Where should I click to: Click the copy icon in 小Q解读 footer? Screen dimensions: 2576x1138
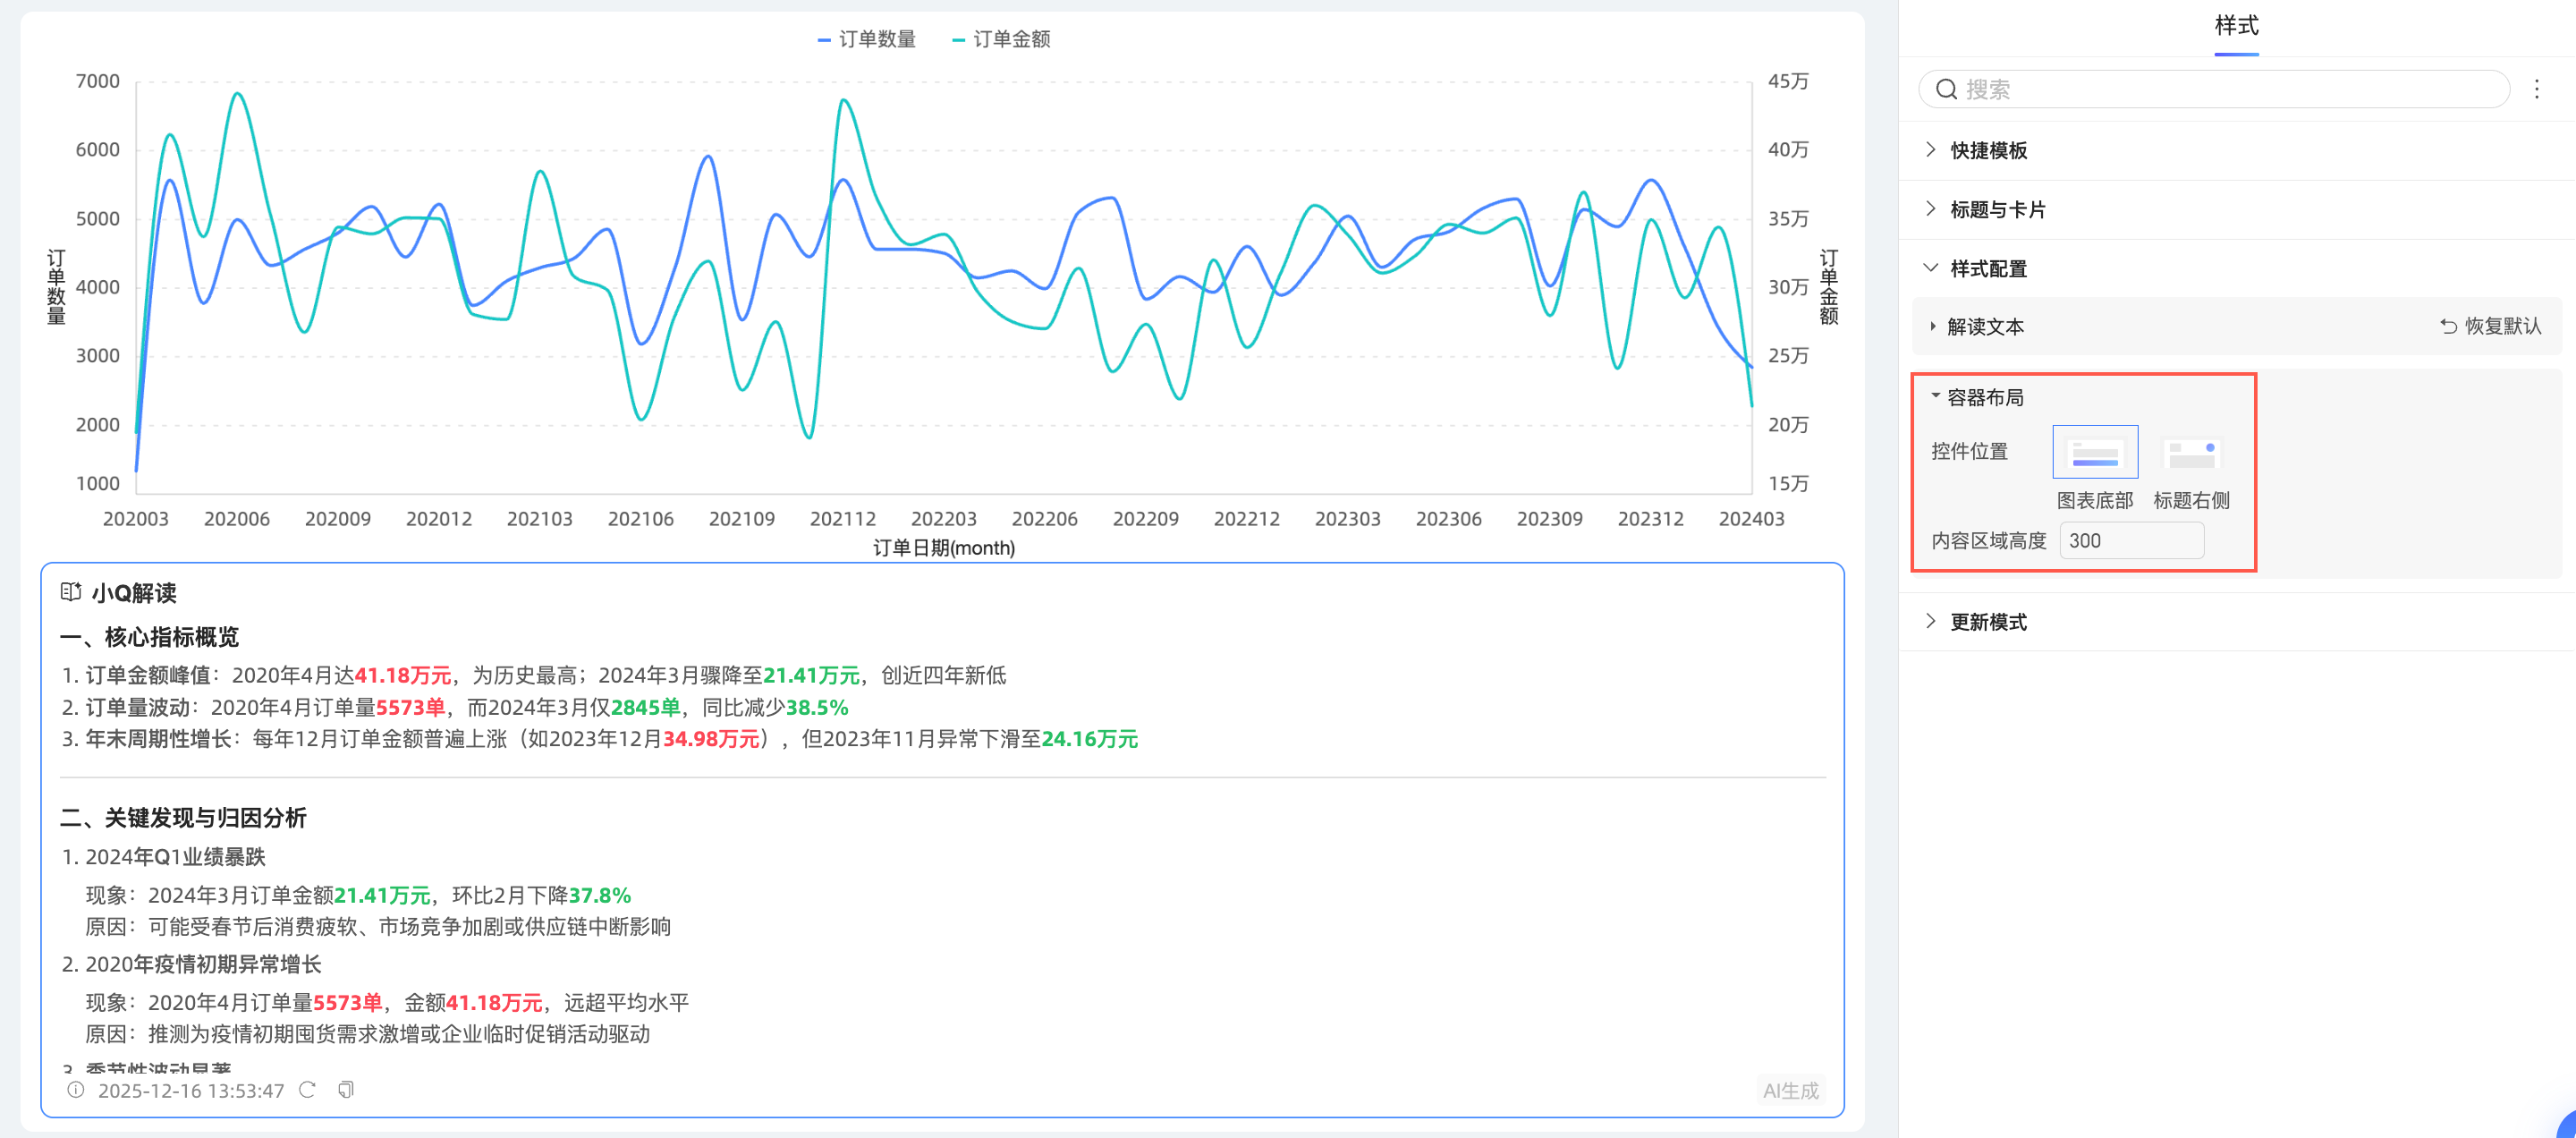point(345,1090)
